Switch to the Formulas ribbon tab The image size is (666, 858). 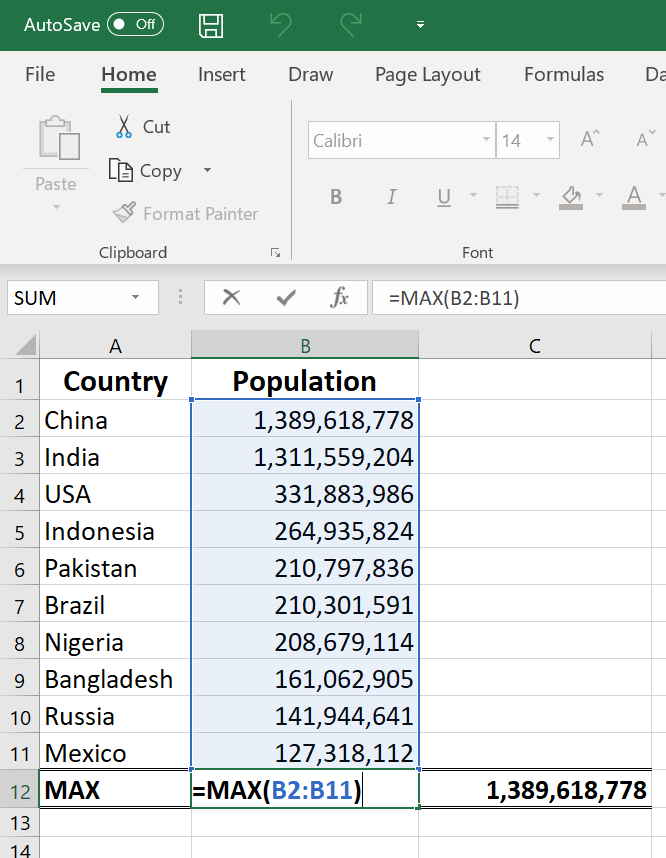[564, 74]
